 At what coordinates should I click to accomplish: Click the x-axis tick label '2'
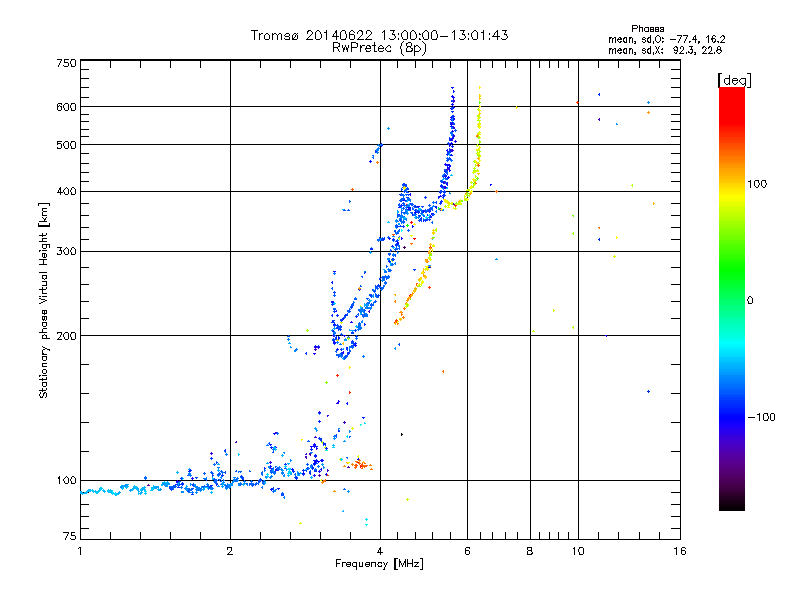tap(230, 551)
